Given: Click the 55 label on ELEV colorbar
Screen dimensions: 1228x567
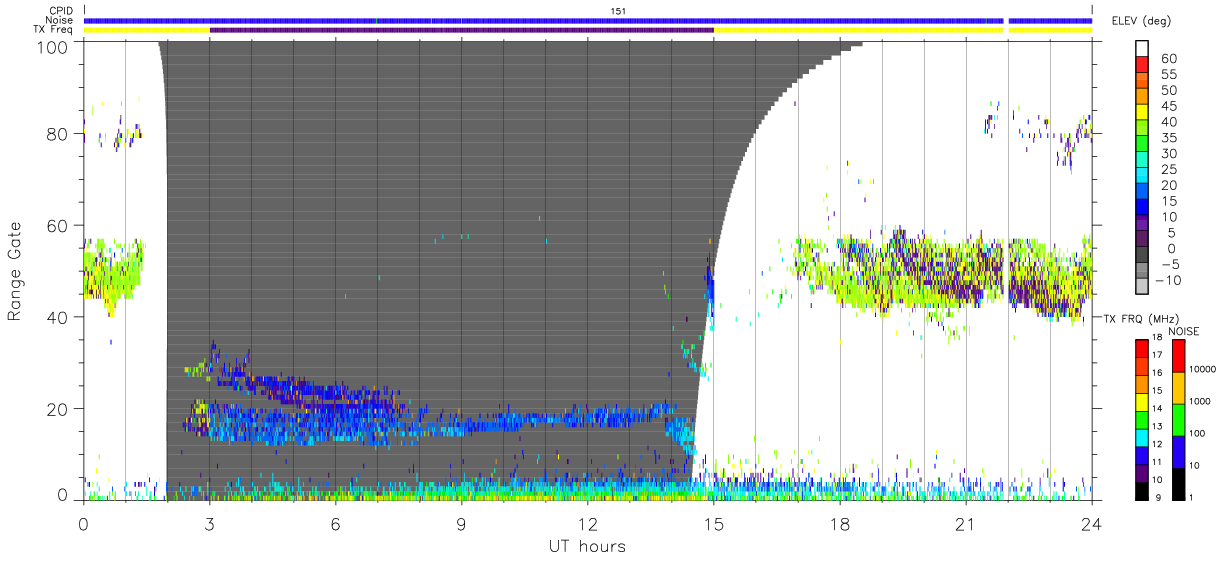Looking at the screenshot, I should tap(1168, 75).
